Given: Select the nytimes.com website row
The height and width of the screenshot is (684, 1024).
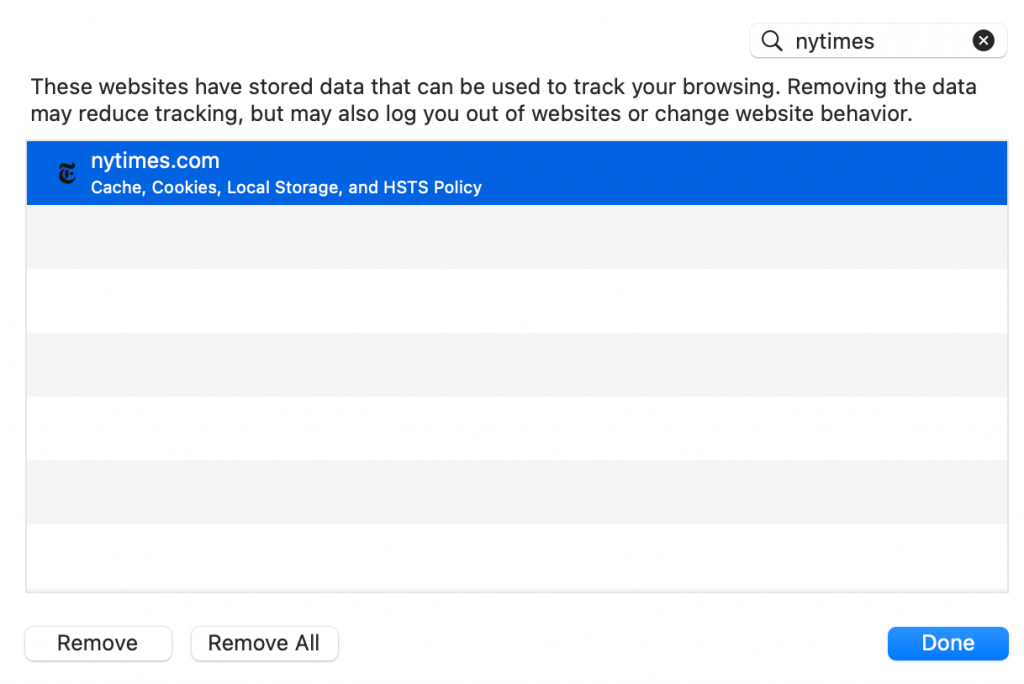Looking at the screenshot, I should (517, 173).
